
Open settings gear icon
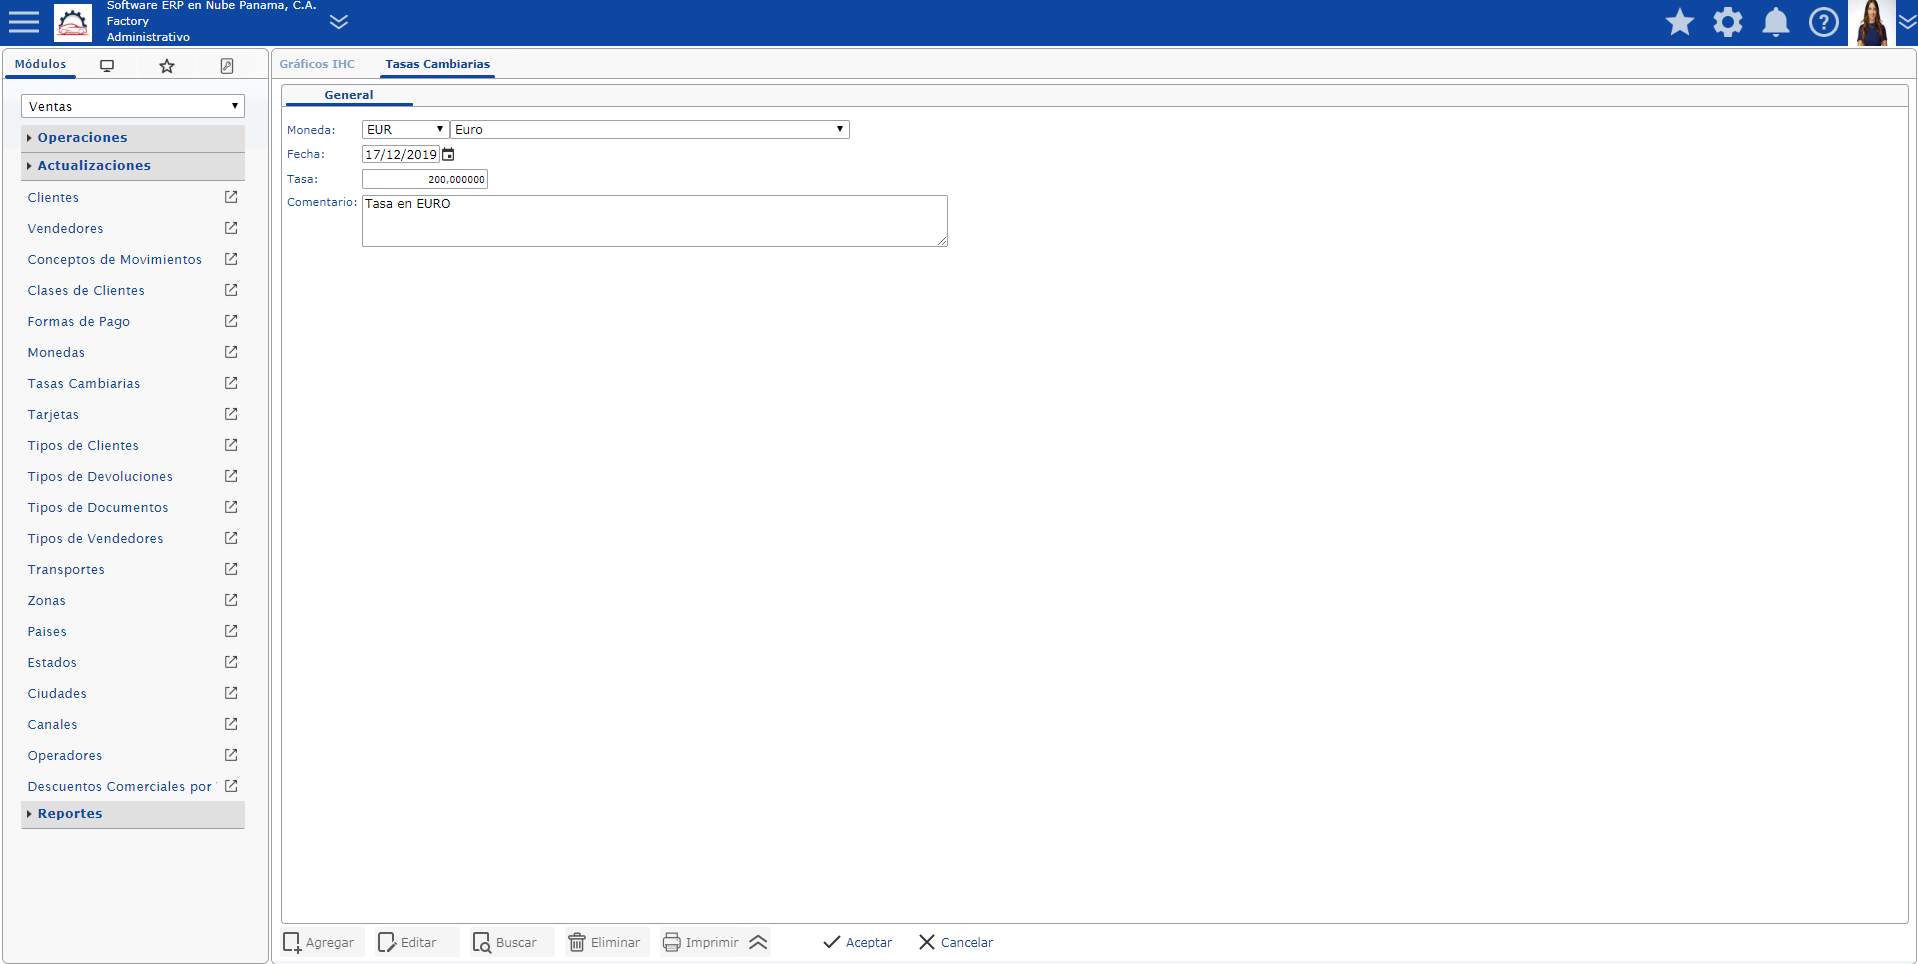pos(1728,22)
